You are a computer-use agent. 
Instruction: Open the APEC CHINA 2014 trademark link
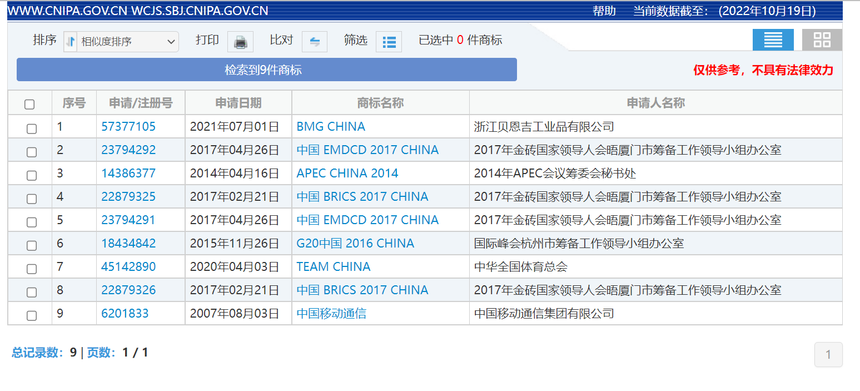tap(347, 173)
